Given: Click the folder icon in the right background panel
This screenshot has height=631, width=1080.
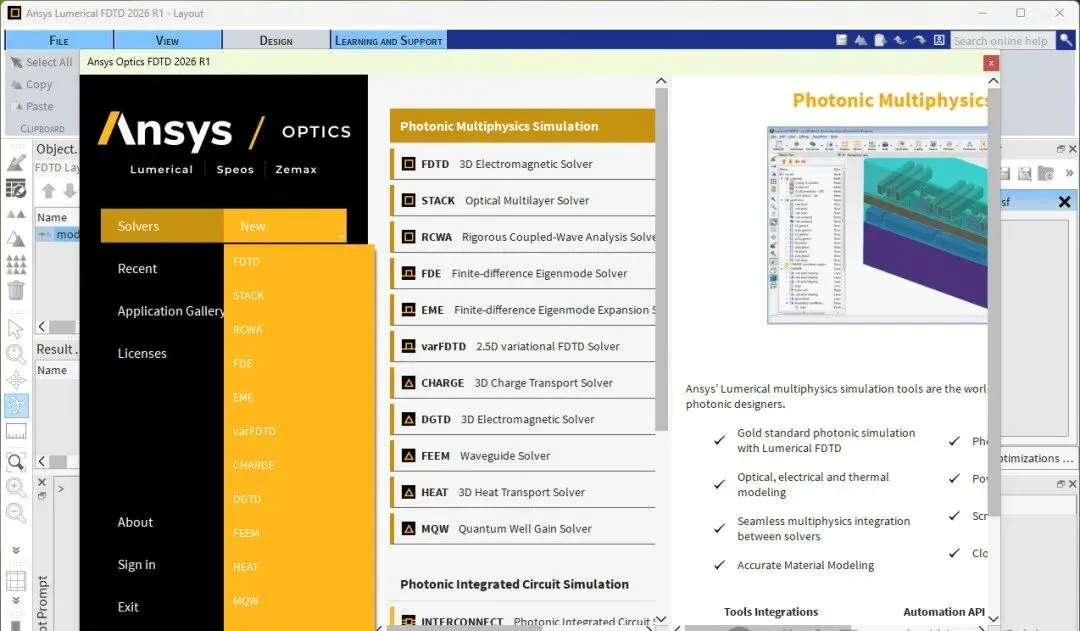Looking at the screenshot, I should [1046, 174].
